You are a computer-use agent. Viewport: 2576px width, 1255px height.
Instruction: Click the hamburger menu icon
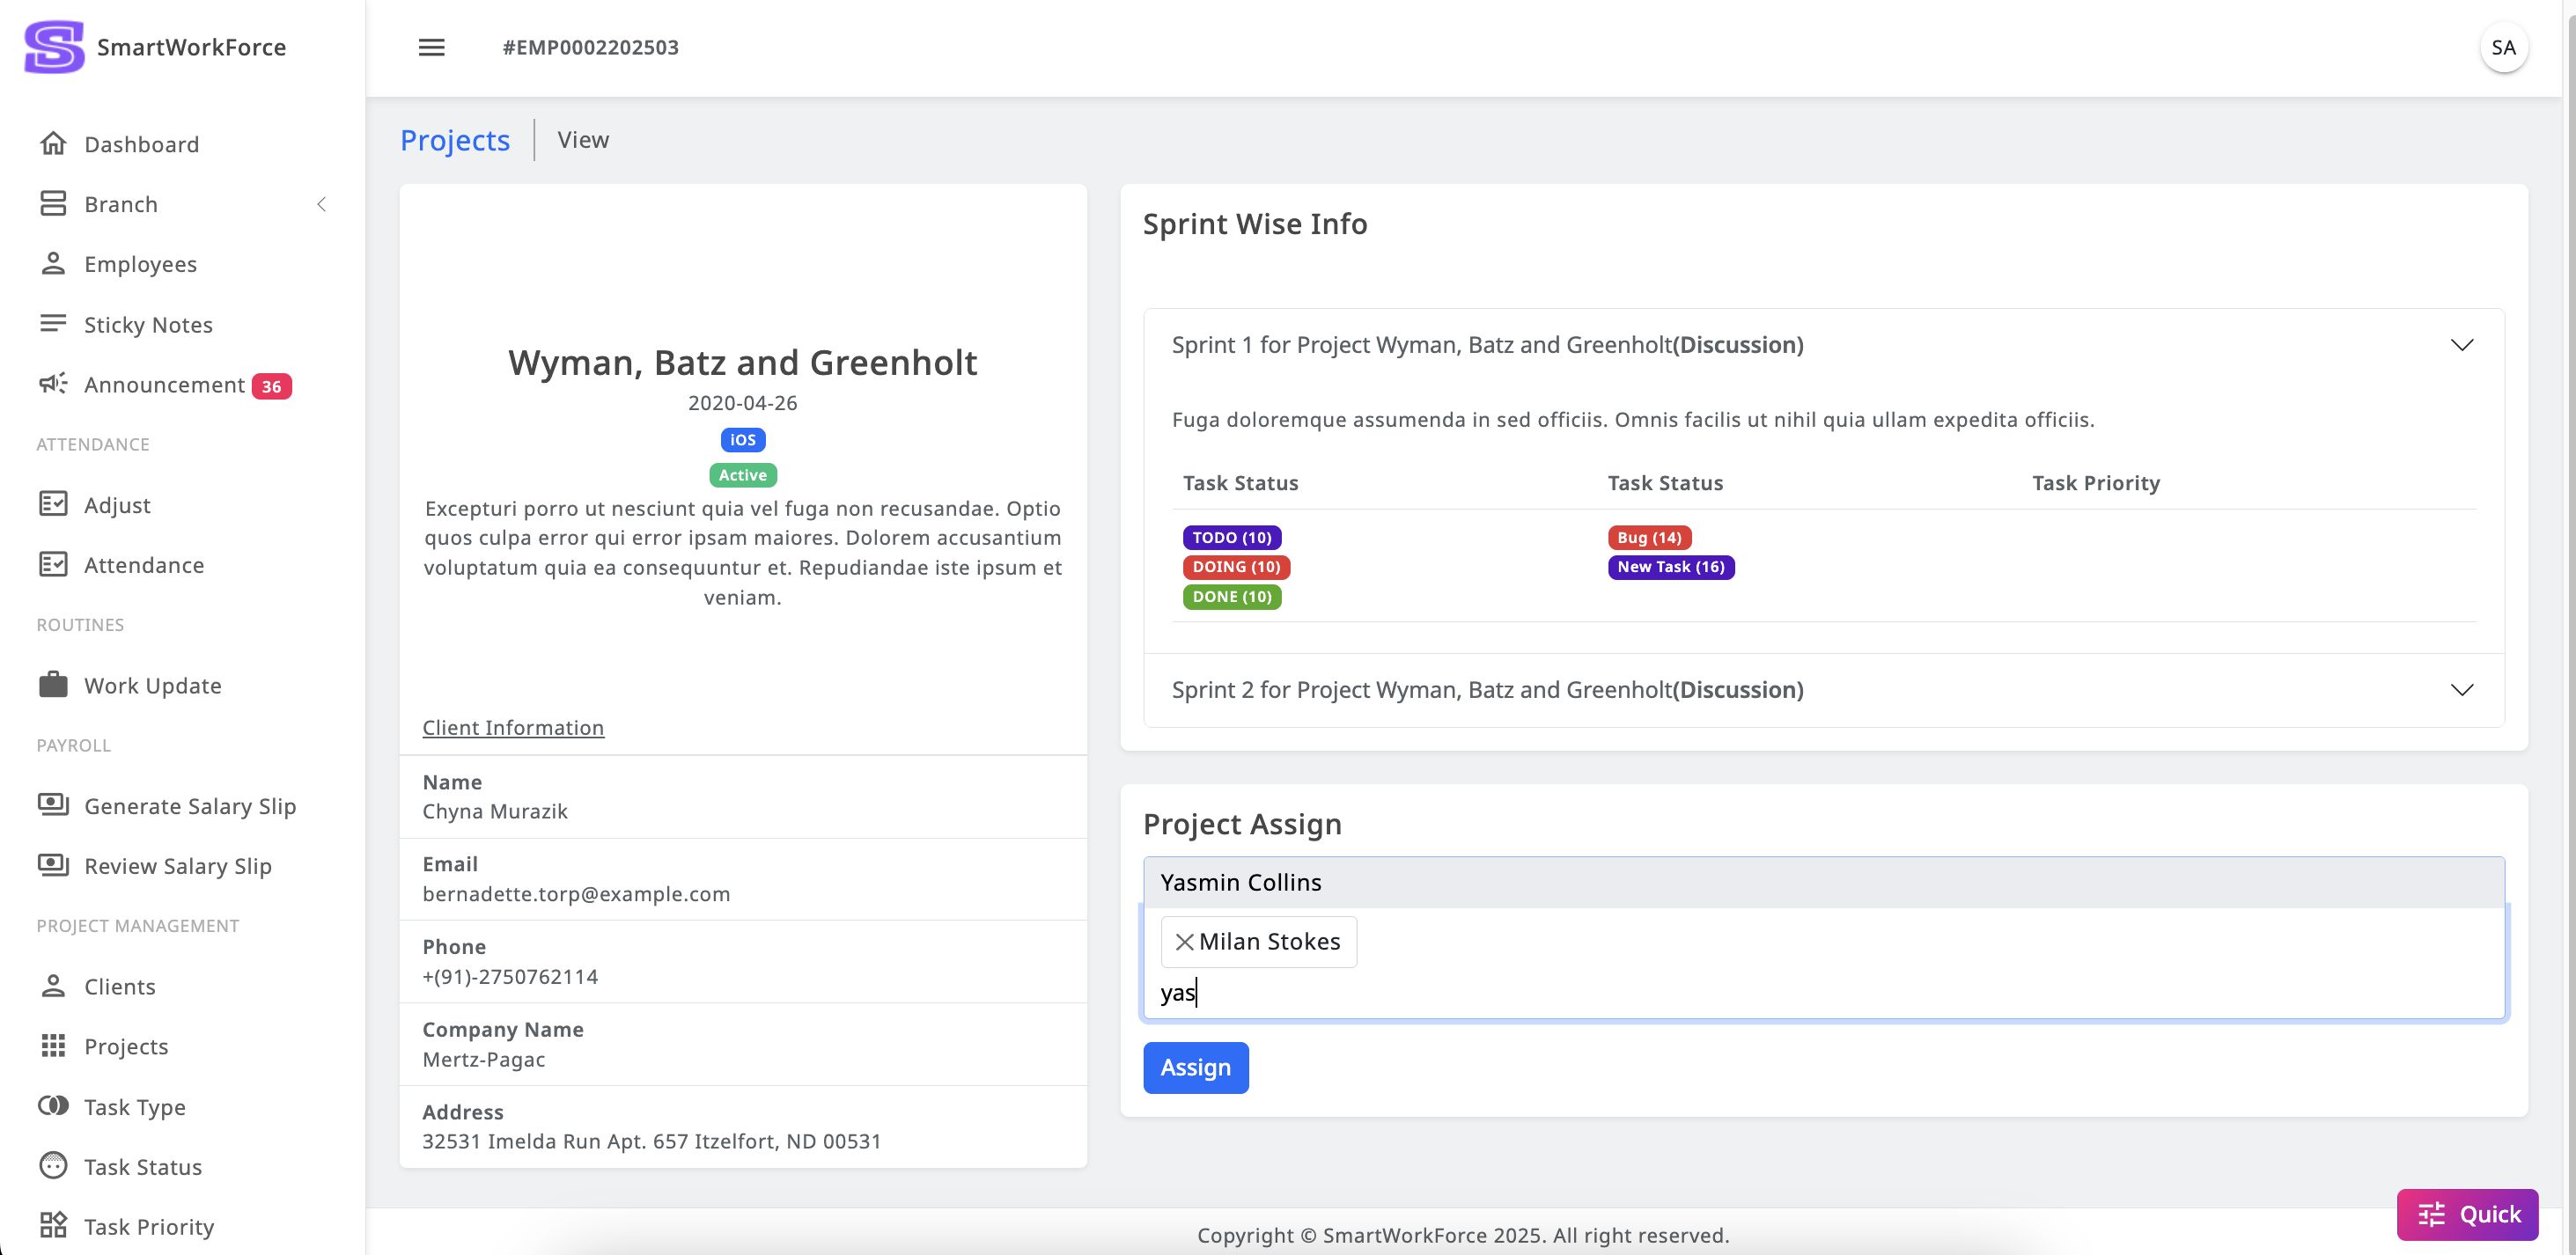coord(431,47)
